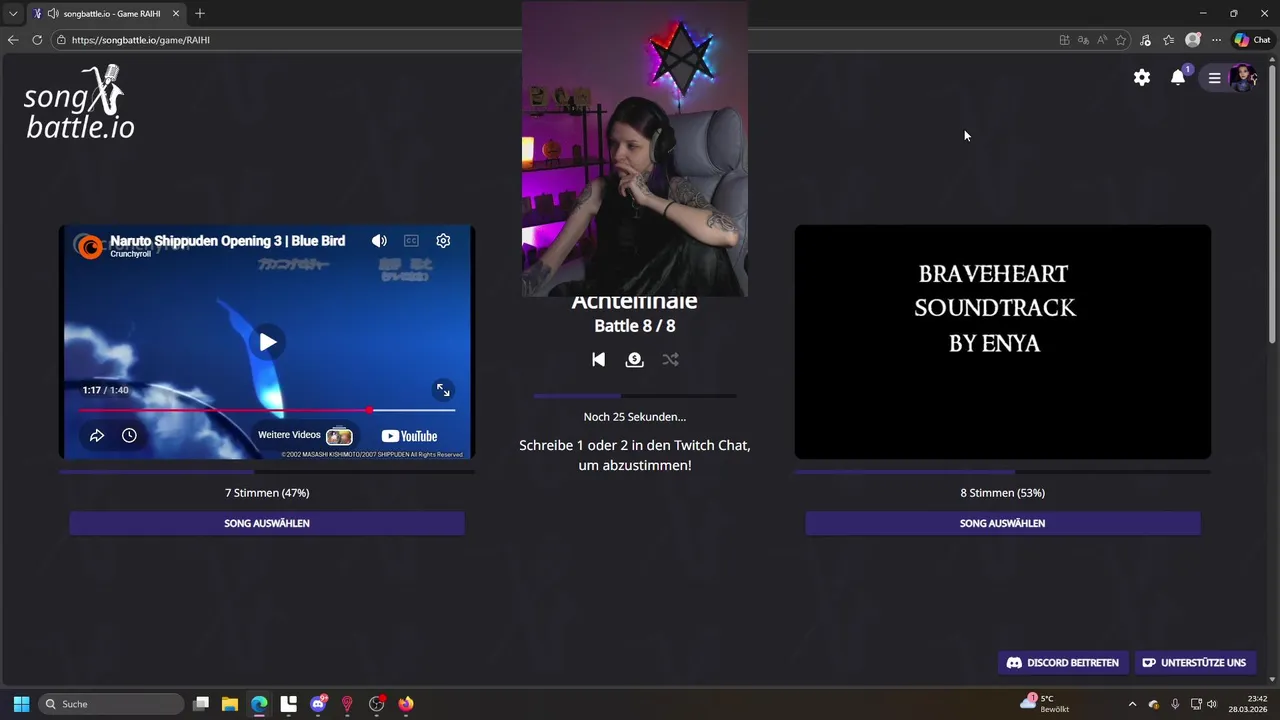The height and width of the screenshot is (720, 1280).
Task: Open a new browser tab
Action: (x=200, y=13)
